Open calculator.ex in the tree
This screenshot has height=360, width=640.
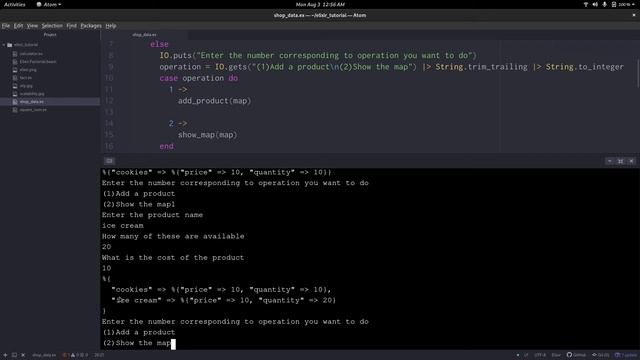[31, 53]
